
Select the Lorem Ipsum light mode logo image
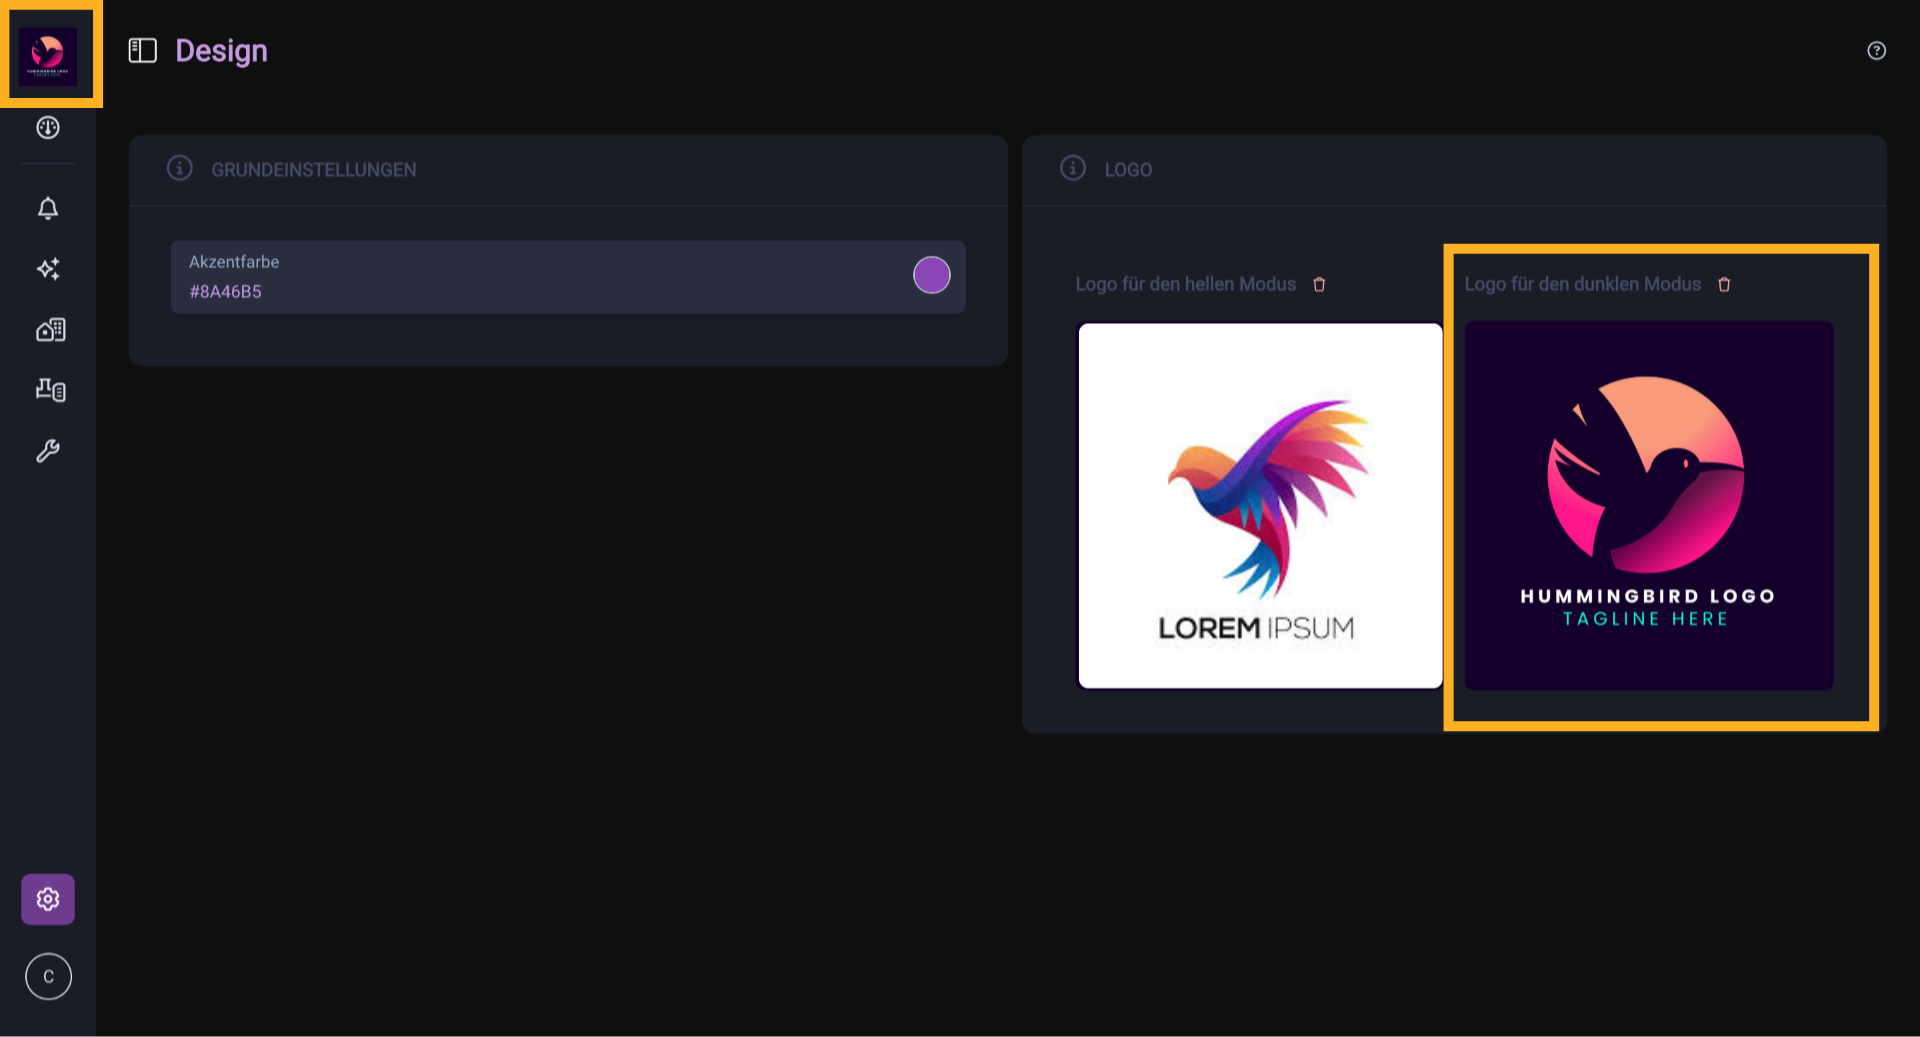(1259, 505)
